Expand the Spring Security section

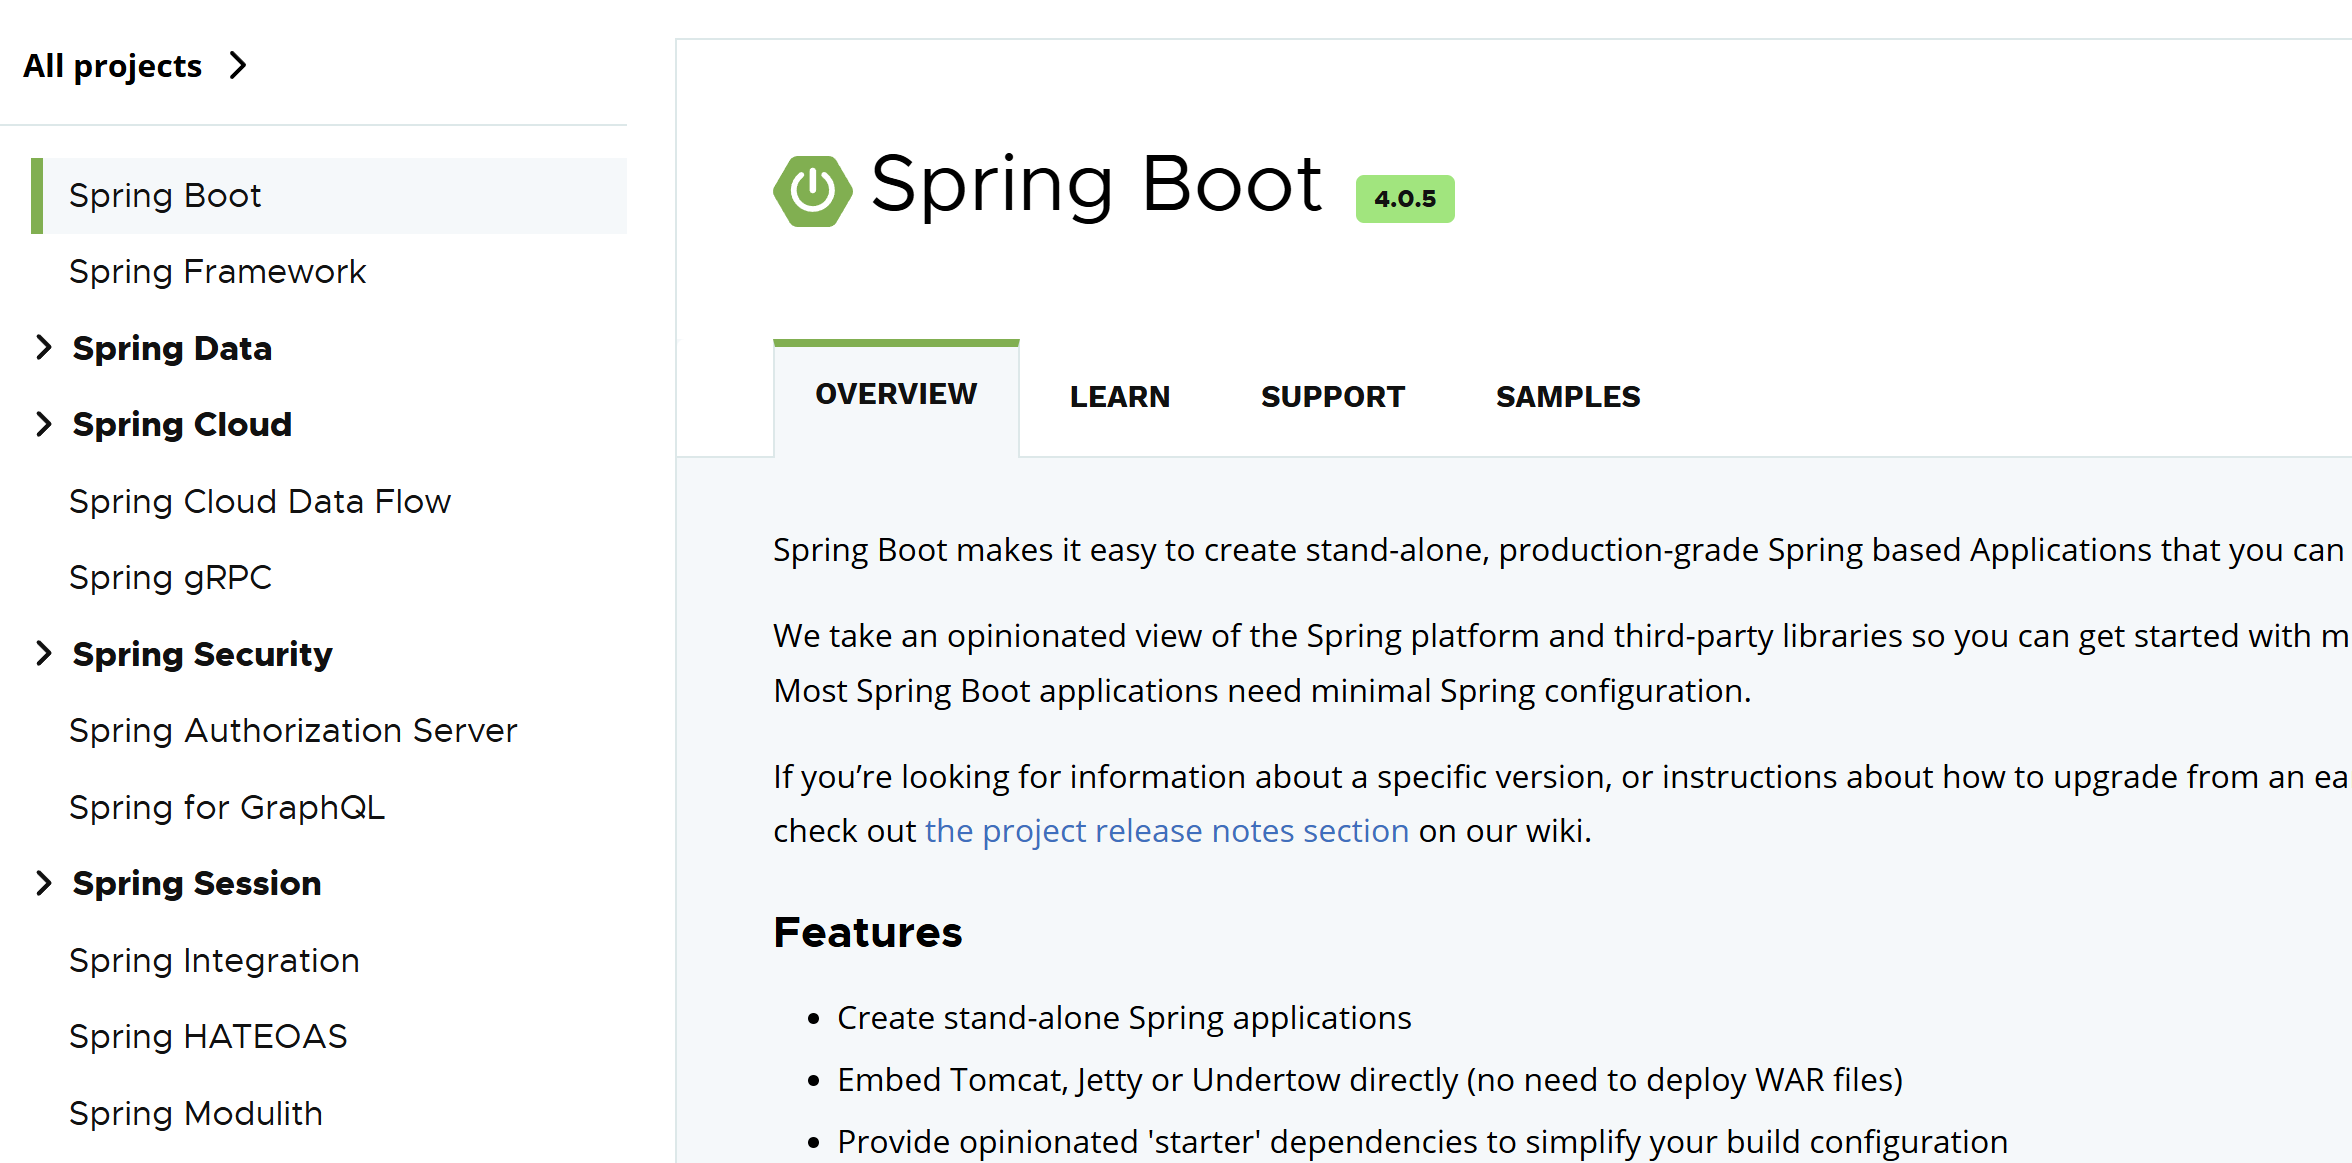pos(43,654)
